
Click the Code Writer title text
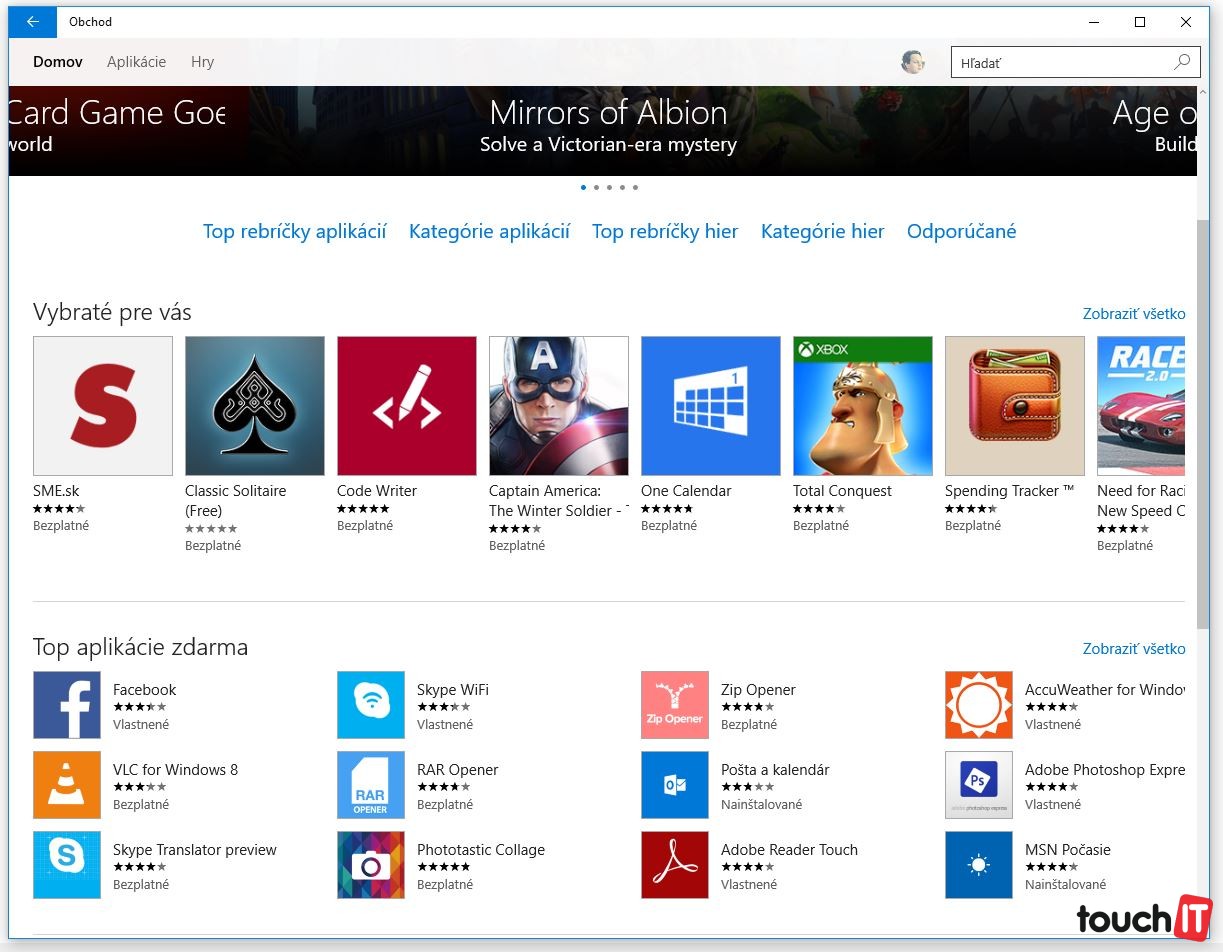pos(377,491)
